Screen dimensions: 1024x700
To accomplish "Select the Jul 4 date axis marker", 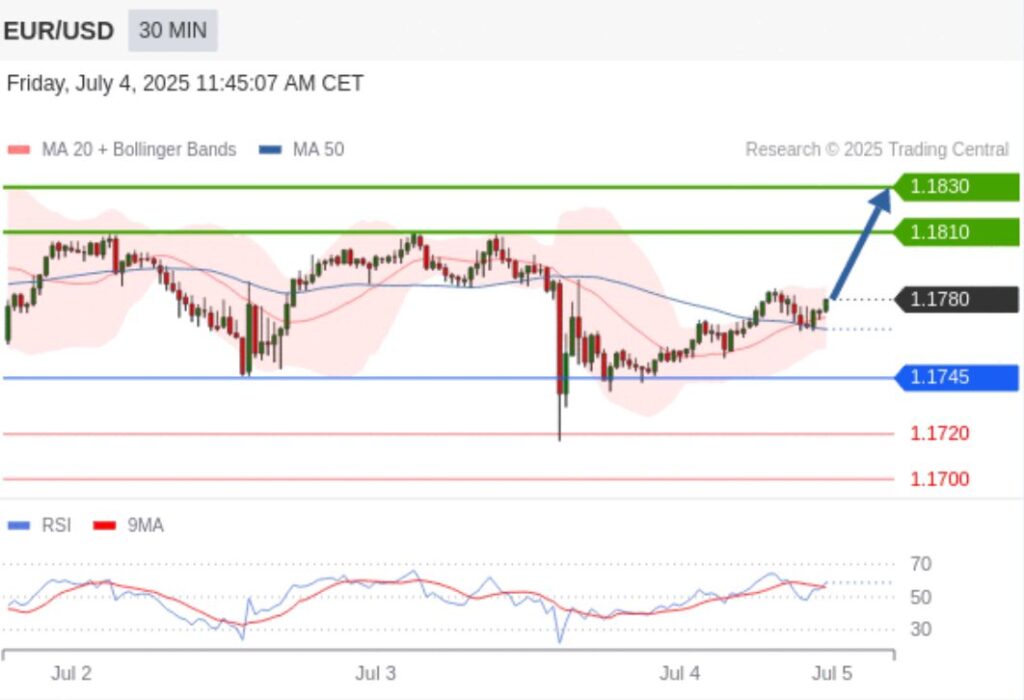I will (x=680, y=673).
